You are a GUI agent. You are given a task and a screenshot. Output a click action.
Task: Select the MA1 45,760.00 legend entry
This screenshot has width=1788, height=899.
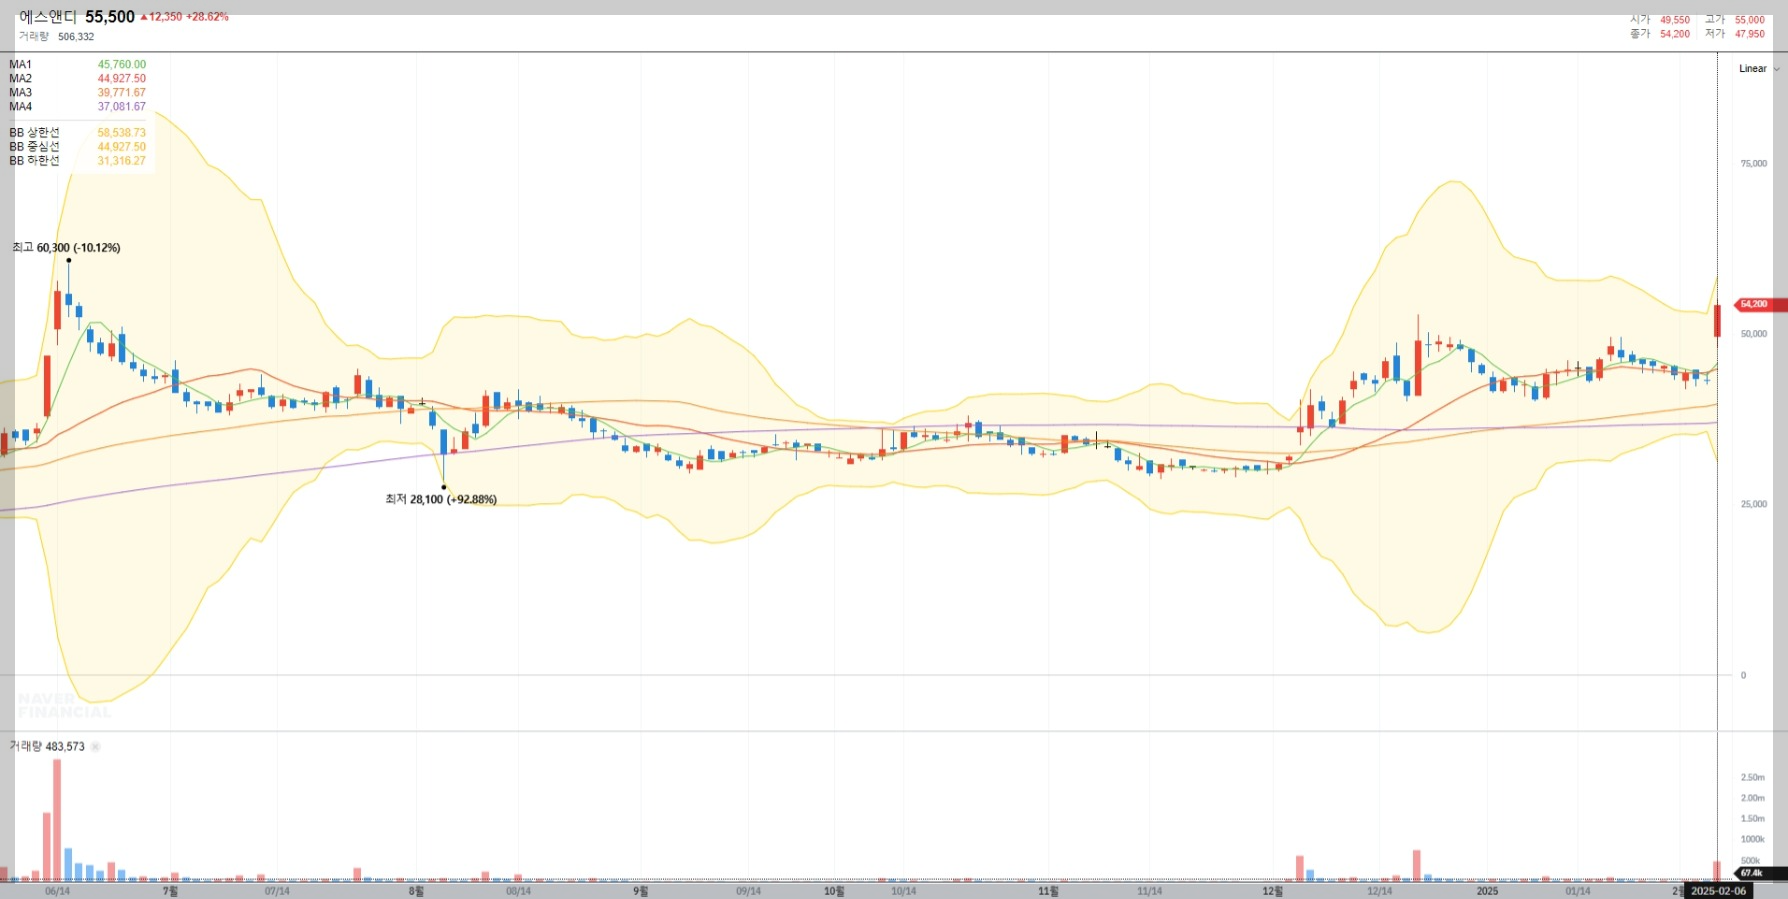click(77, 65)
